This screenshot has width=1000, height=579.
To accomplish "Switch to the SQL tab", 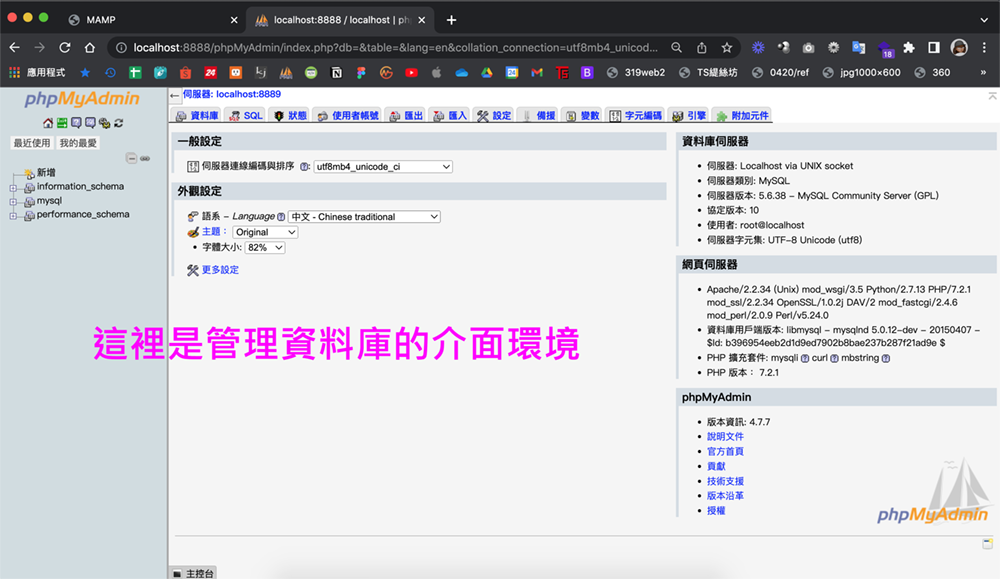I will [246, 116].
